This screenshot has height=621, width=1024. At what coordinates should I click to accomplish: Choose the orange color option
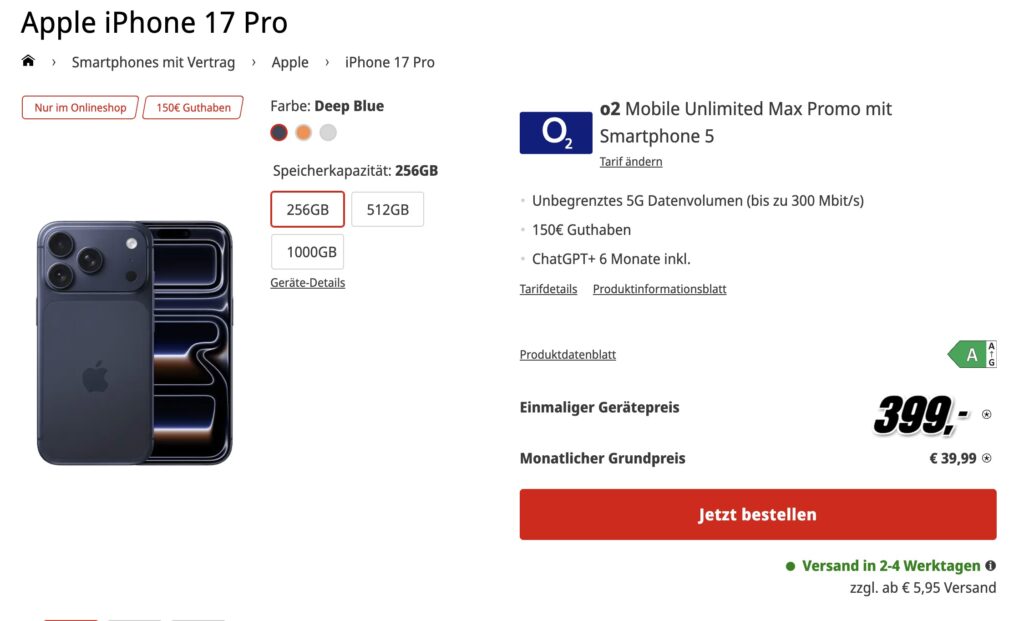(x=303, y=132)
